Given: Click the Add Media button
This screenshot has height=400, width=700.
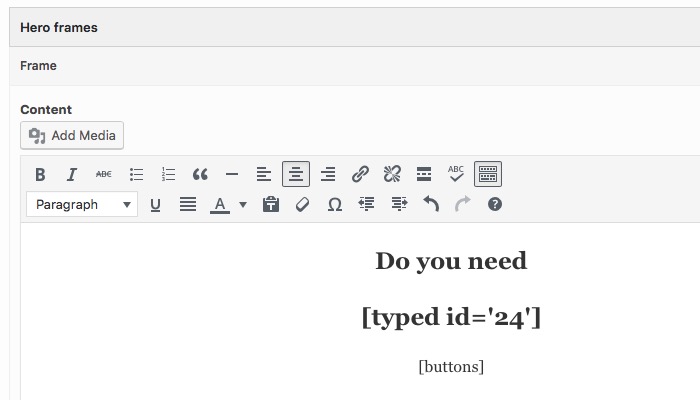Looking at the screenshot, I should click(x=72, y=135).
